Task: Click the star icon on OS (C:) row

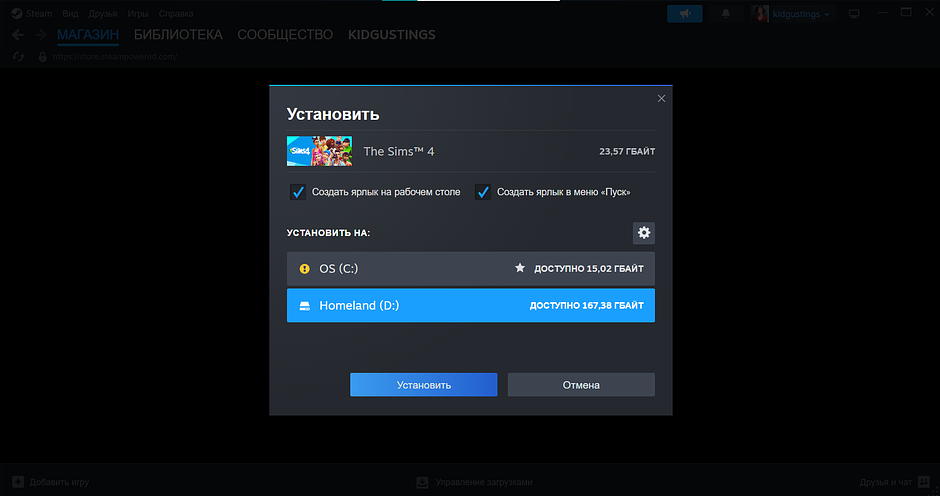Action: (x=520, y=268)
